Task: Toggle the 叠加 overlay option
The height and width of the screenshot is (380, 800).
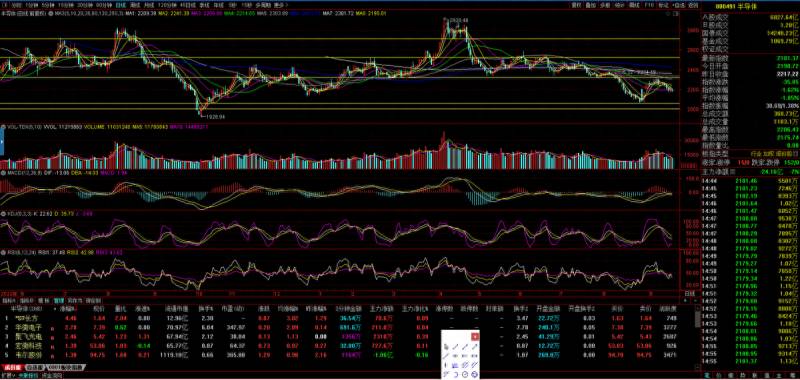Action: pos(591,6)
